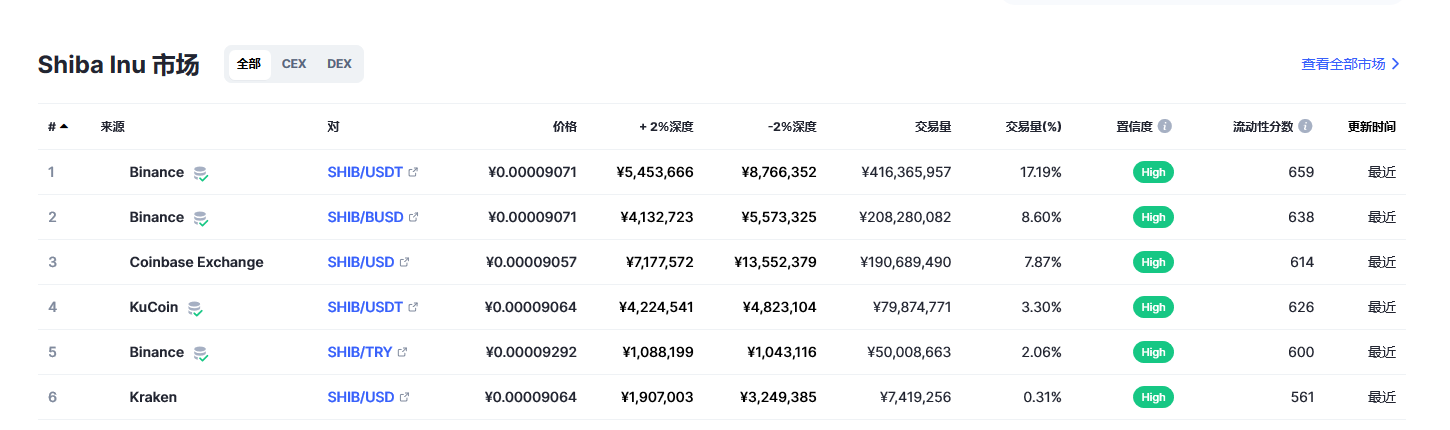Click High badge in Binance SHIB/USDT row
The height and width of the screenshot is (430, 1450).
(x=1153, y=172)
